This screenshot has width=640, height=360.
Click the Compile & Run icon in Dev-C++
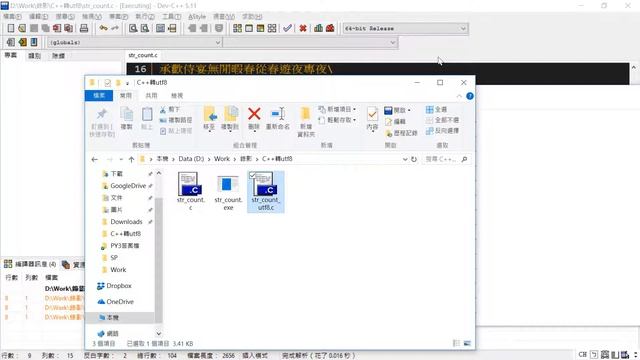click(260, 28)
